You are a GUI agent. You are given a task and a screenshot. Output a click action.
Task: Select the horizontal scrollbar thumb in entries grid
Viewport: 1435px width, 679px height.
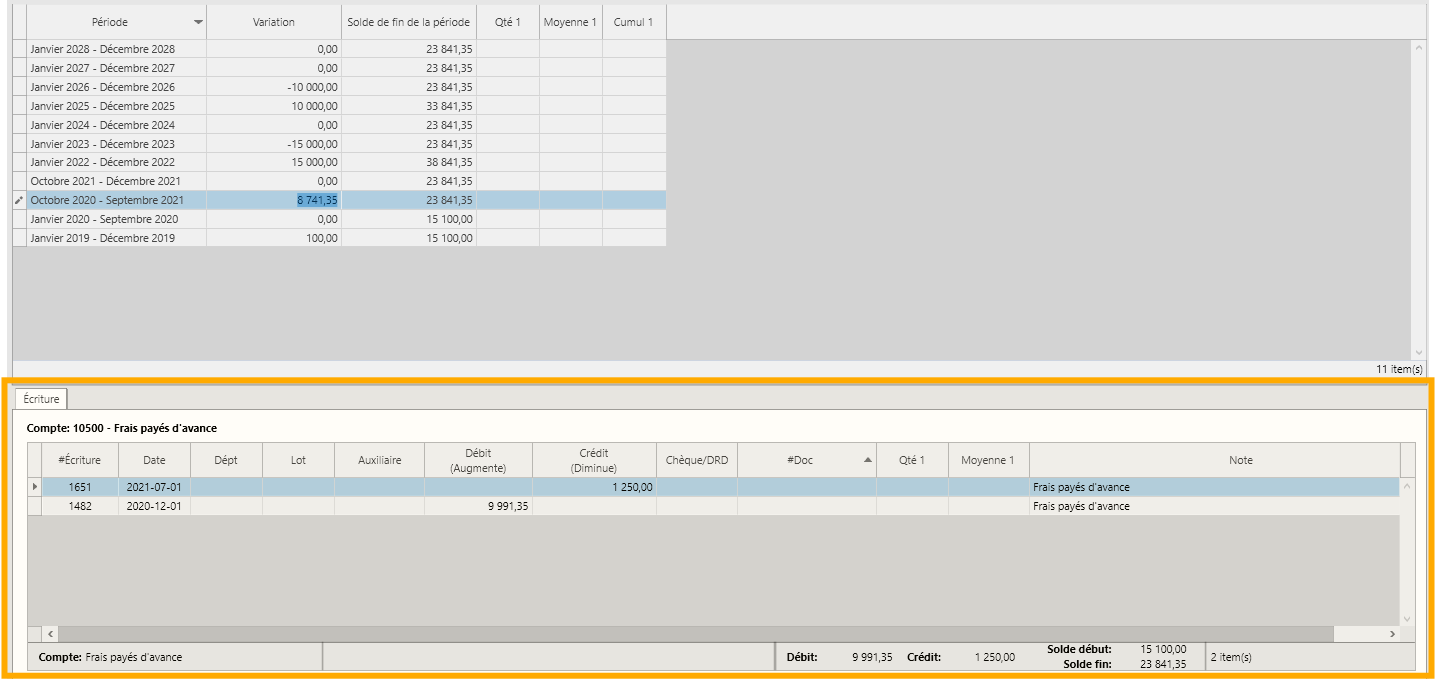[x=696, y=634]
